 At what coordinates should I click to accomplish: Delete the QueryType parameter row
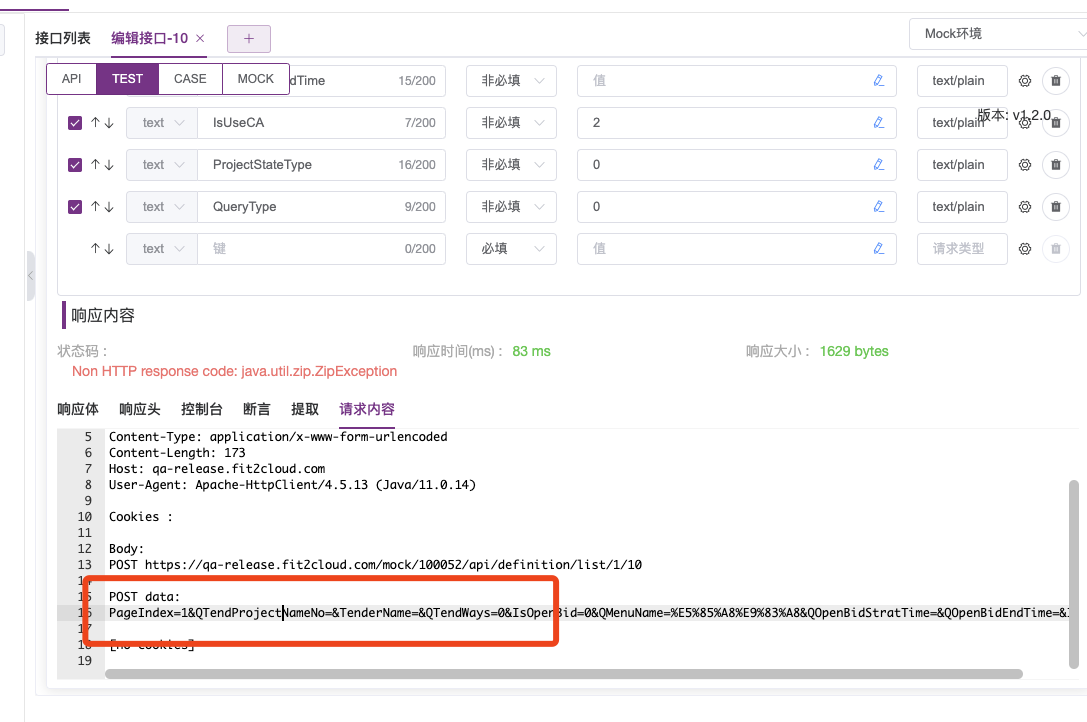1056,207
